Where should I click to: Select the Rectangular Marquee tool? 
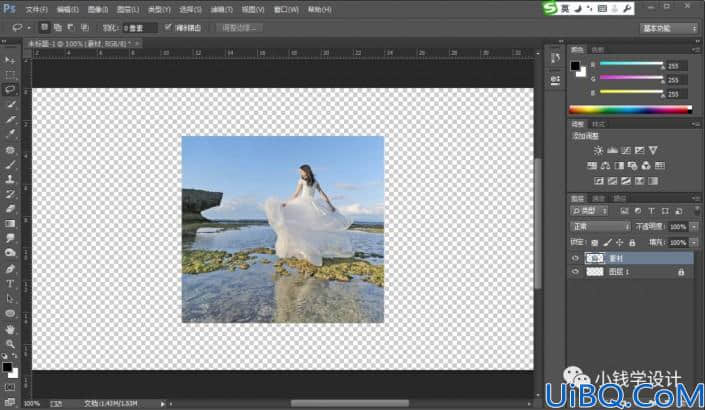click(10, 75)
